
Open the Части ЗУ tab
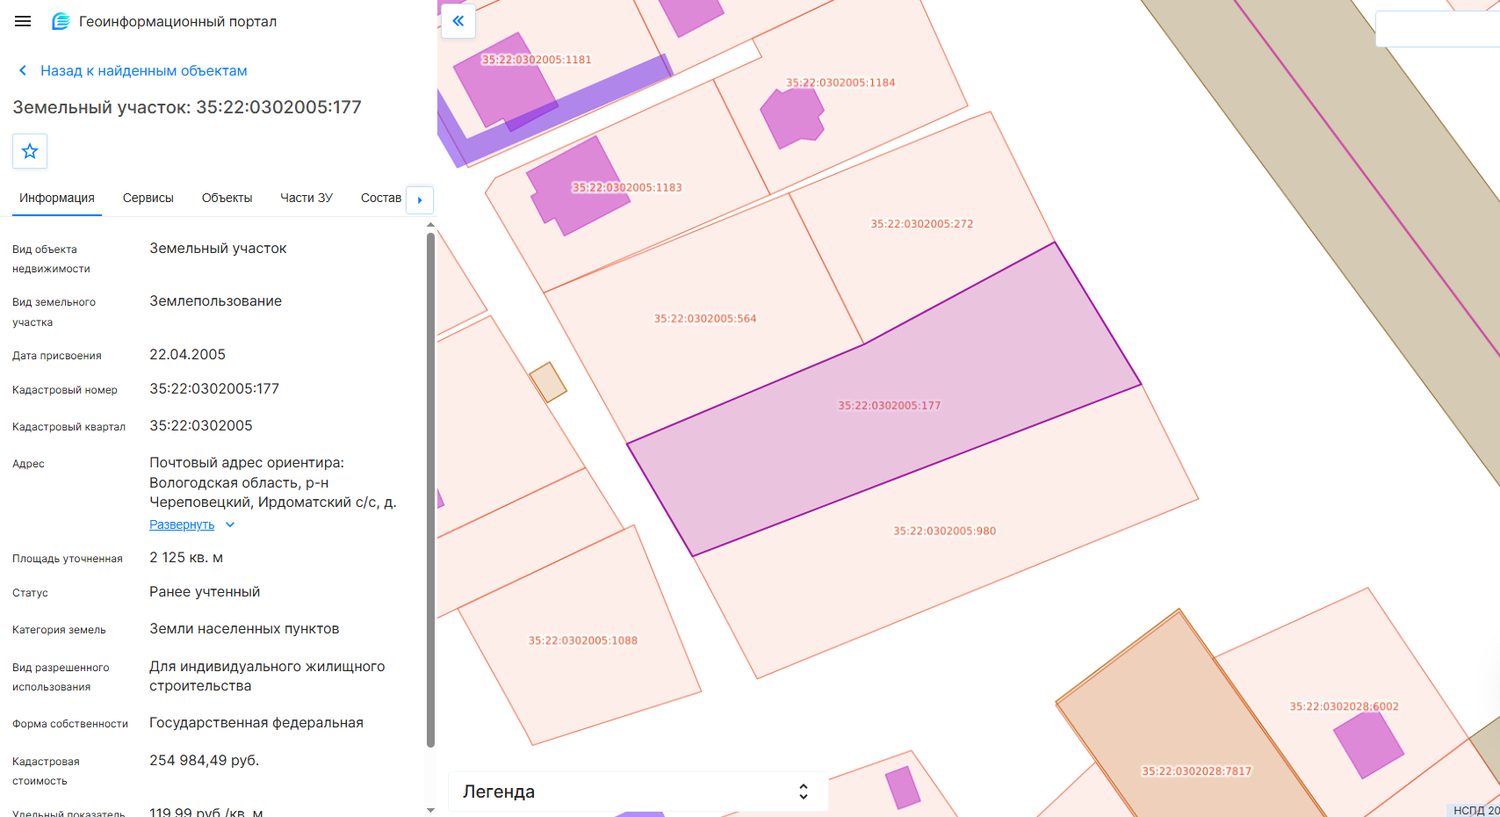pos(306,198)
